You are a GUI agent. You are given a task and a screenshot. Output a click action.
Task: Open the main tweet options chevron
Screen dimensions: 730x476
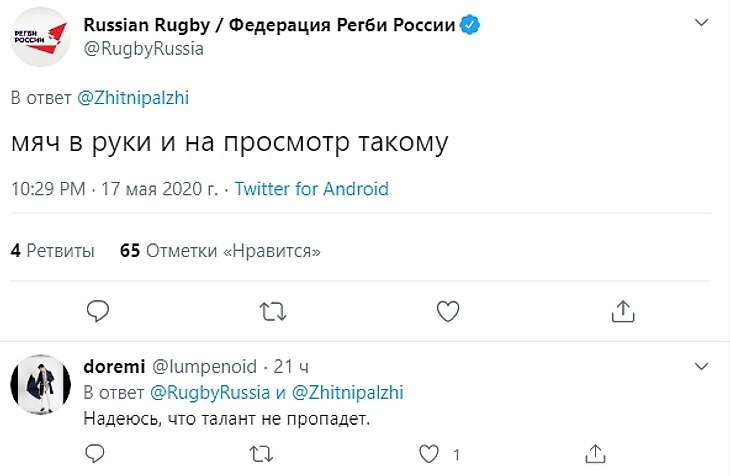click(x=702, y=24)
